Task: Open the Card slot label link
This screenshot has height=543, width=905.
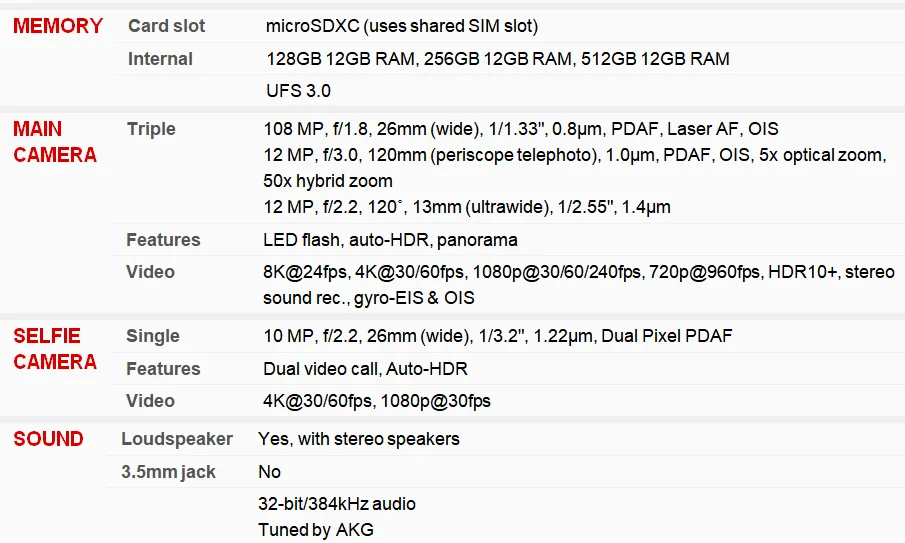Action: pyautogui.click(x=166, y=26)
